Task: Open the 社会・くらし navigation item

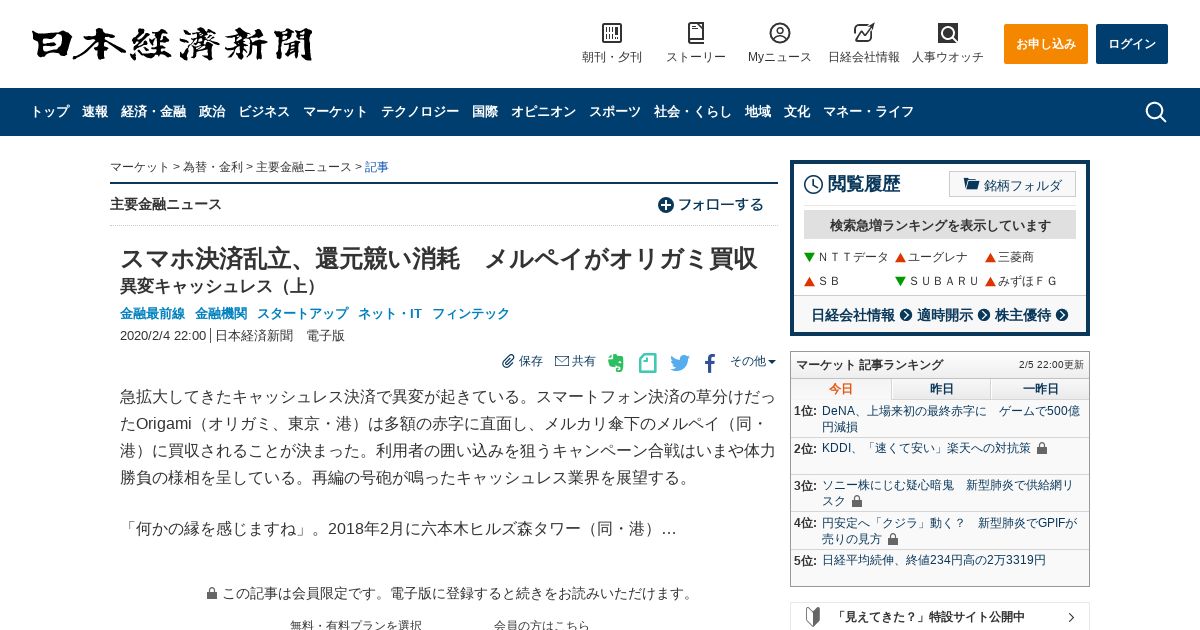Action: (x=693, y=112)
